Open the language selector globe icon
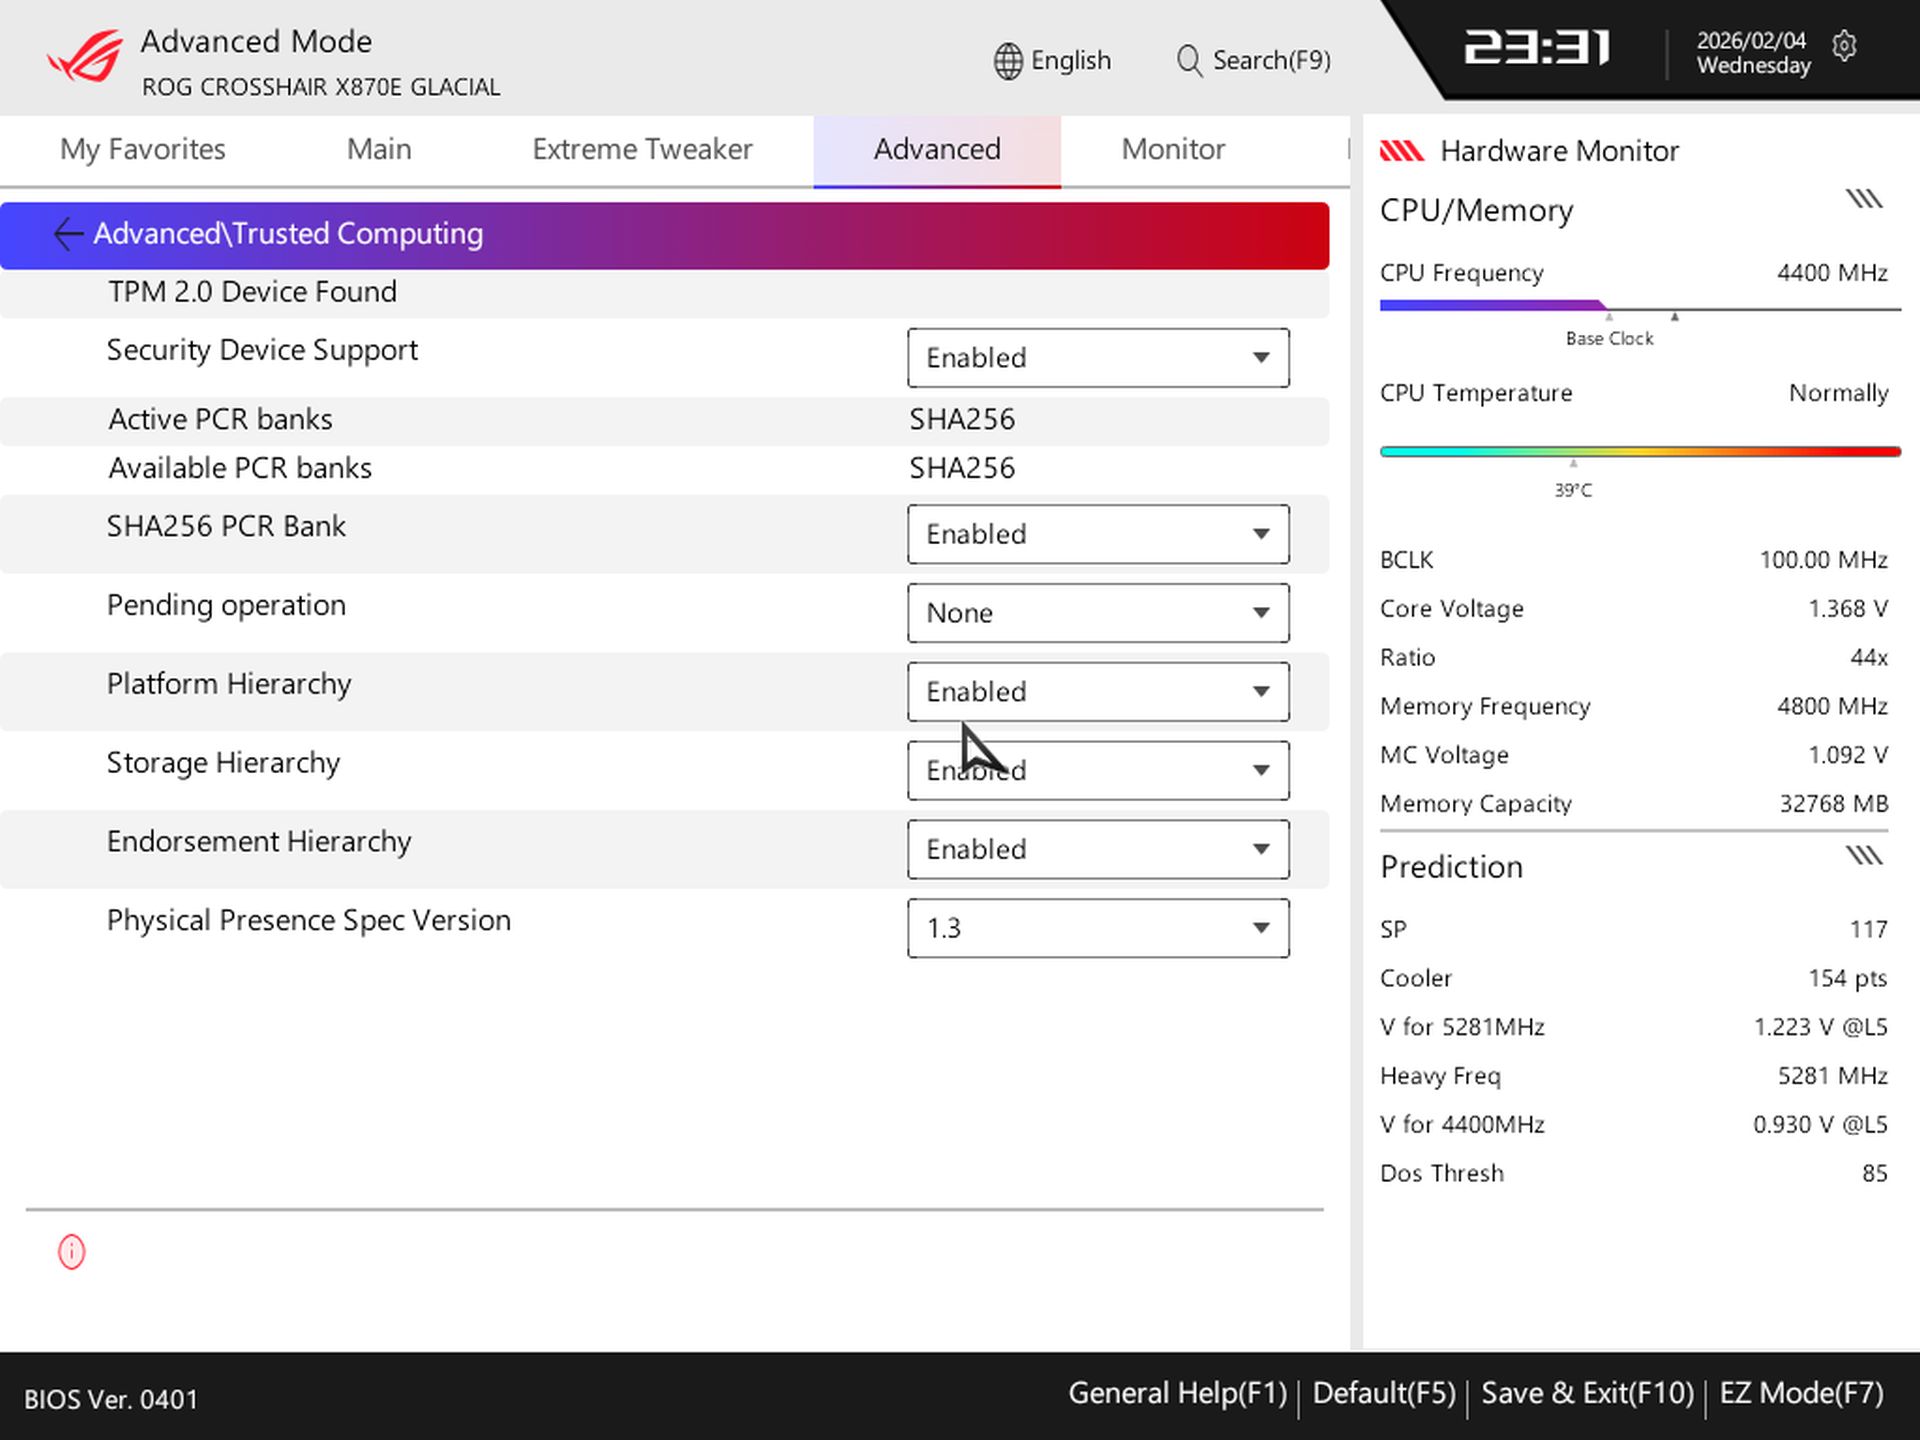This screenshot has width=1920, height=1440. [x=1006, y=60]
